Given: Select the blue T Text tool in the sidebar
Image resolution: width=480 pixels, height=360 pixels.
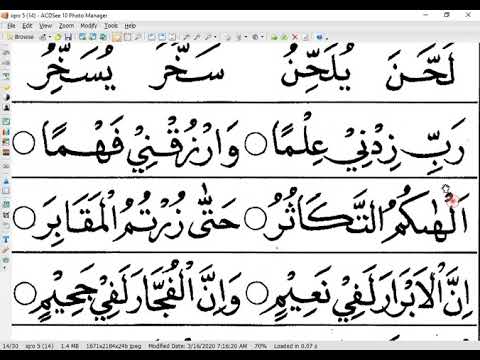Looking at the screenshot, I should [x=6, y=239].
